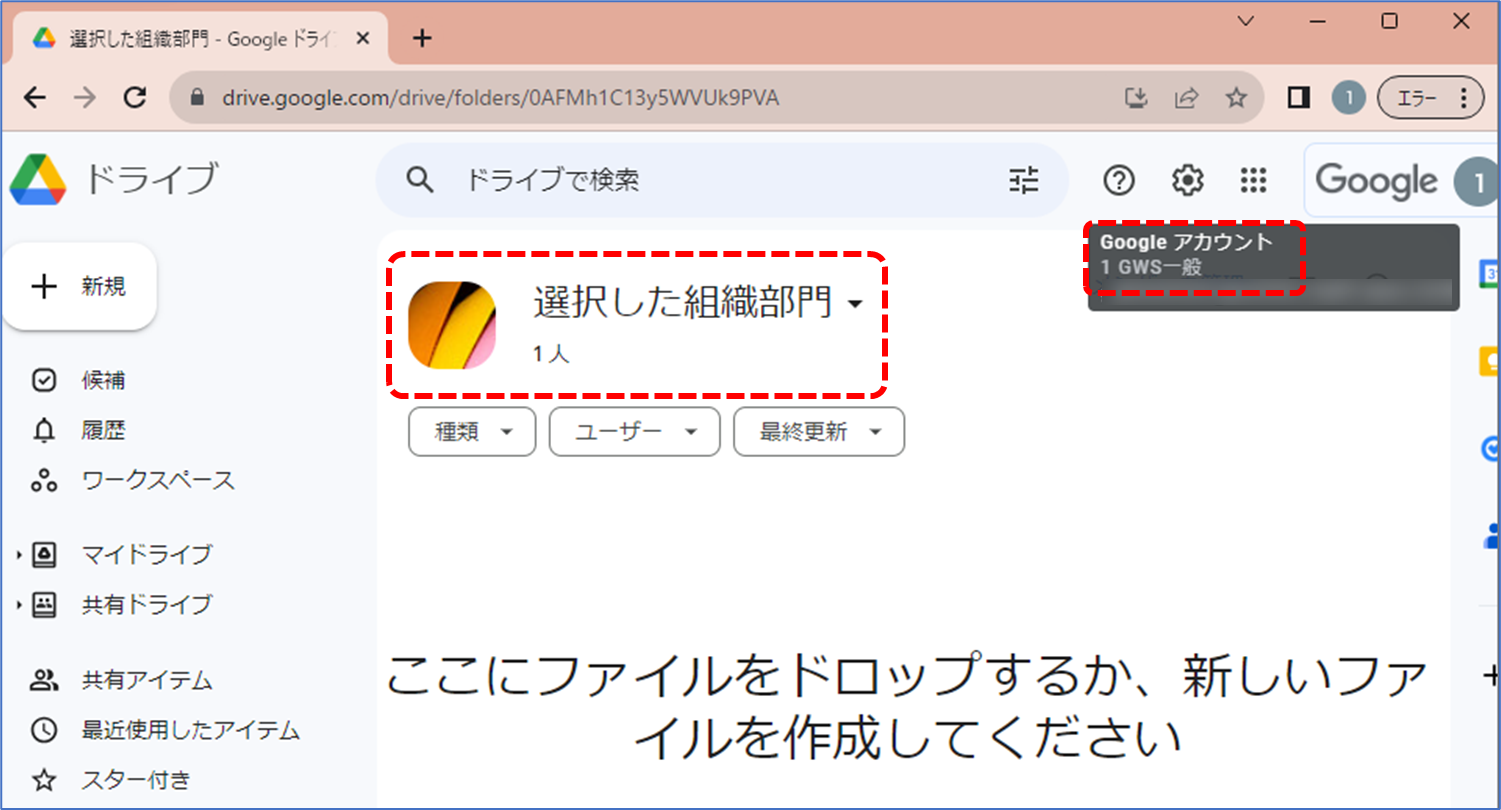This screenshot has width=1501, height=810.
Task: Click the magnifier search icon in Drive
Action: click(421, 180)
